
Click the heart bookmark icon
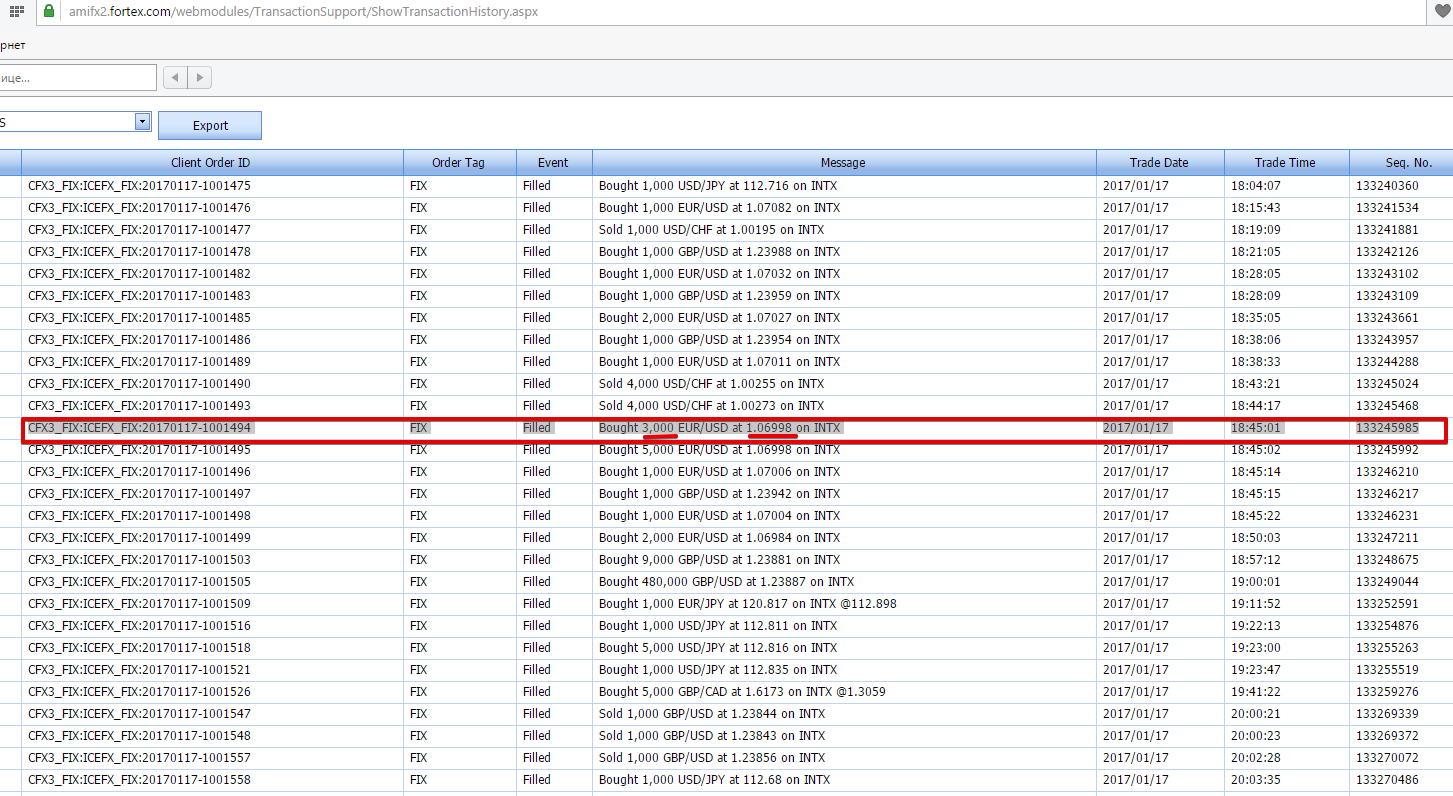[1443, 11]
